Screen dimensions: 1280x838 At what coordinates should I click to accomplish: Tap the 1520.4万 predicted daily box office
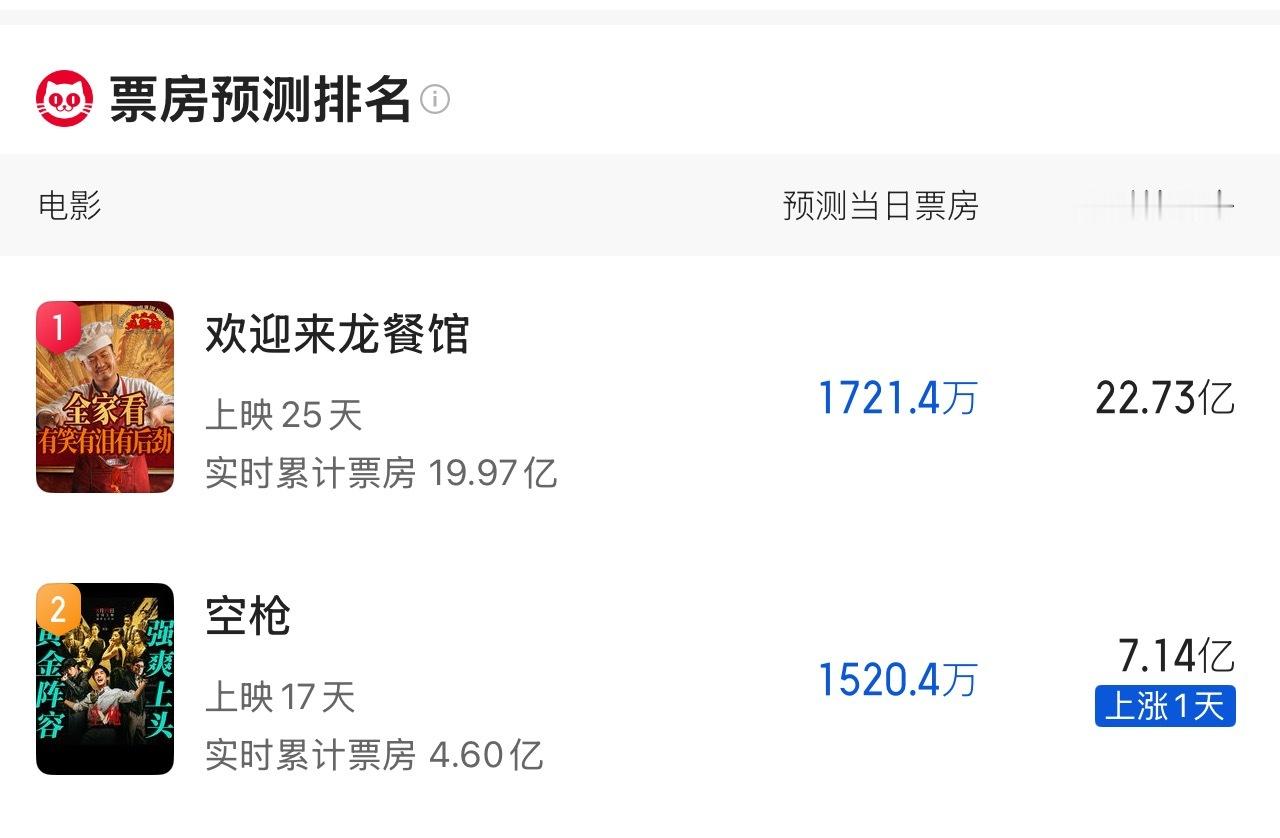click(x=897, y=681)
